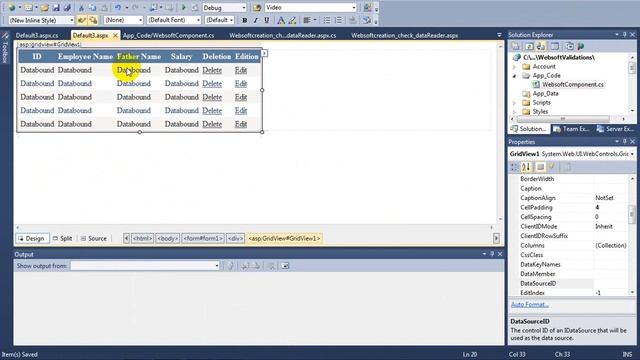Toggle Bold formatting
640x360 pixels.
244,20
